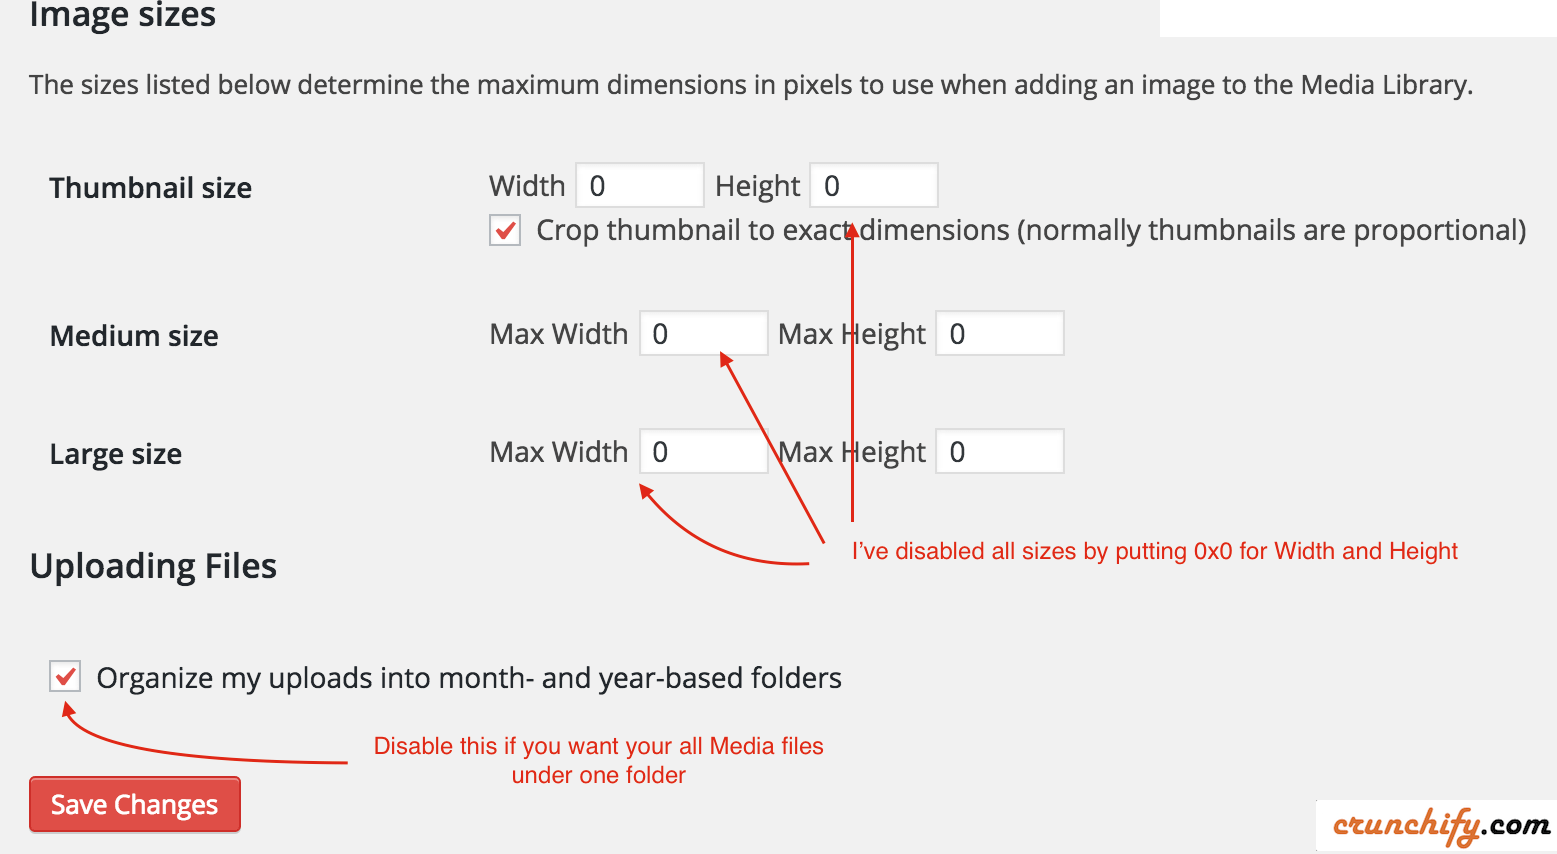Uncheck Crop thumbnail to exact dimensions checkbox
Image resolution: width=1557 pixels, height=854 pixels.
tap(505, 231)
